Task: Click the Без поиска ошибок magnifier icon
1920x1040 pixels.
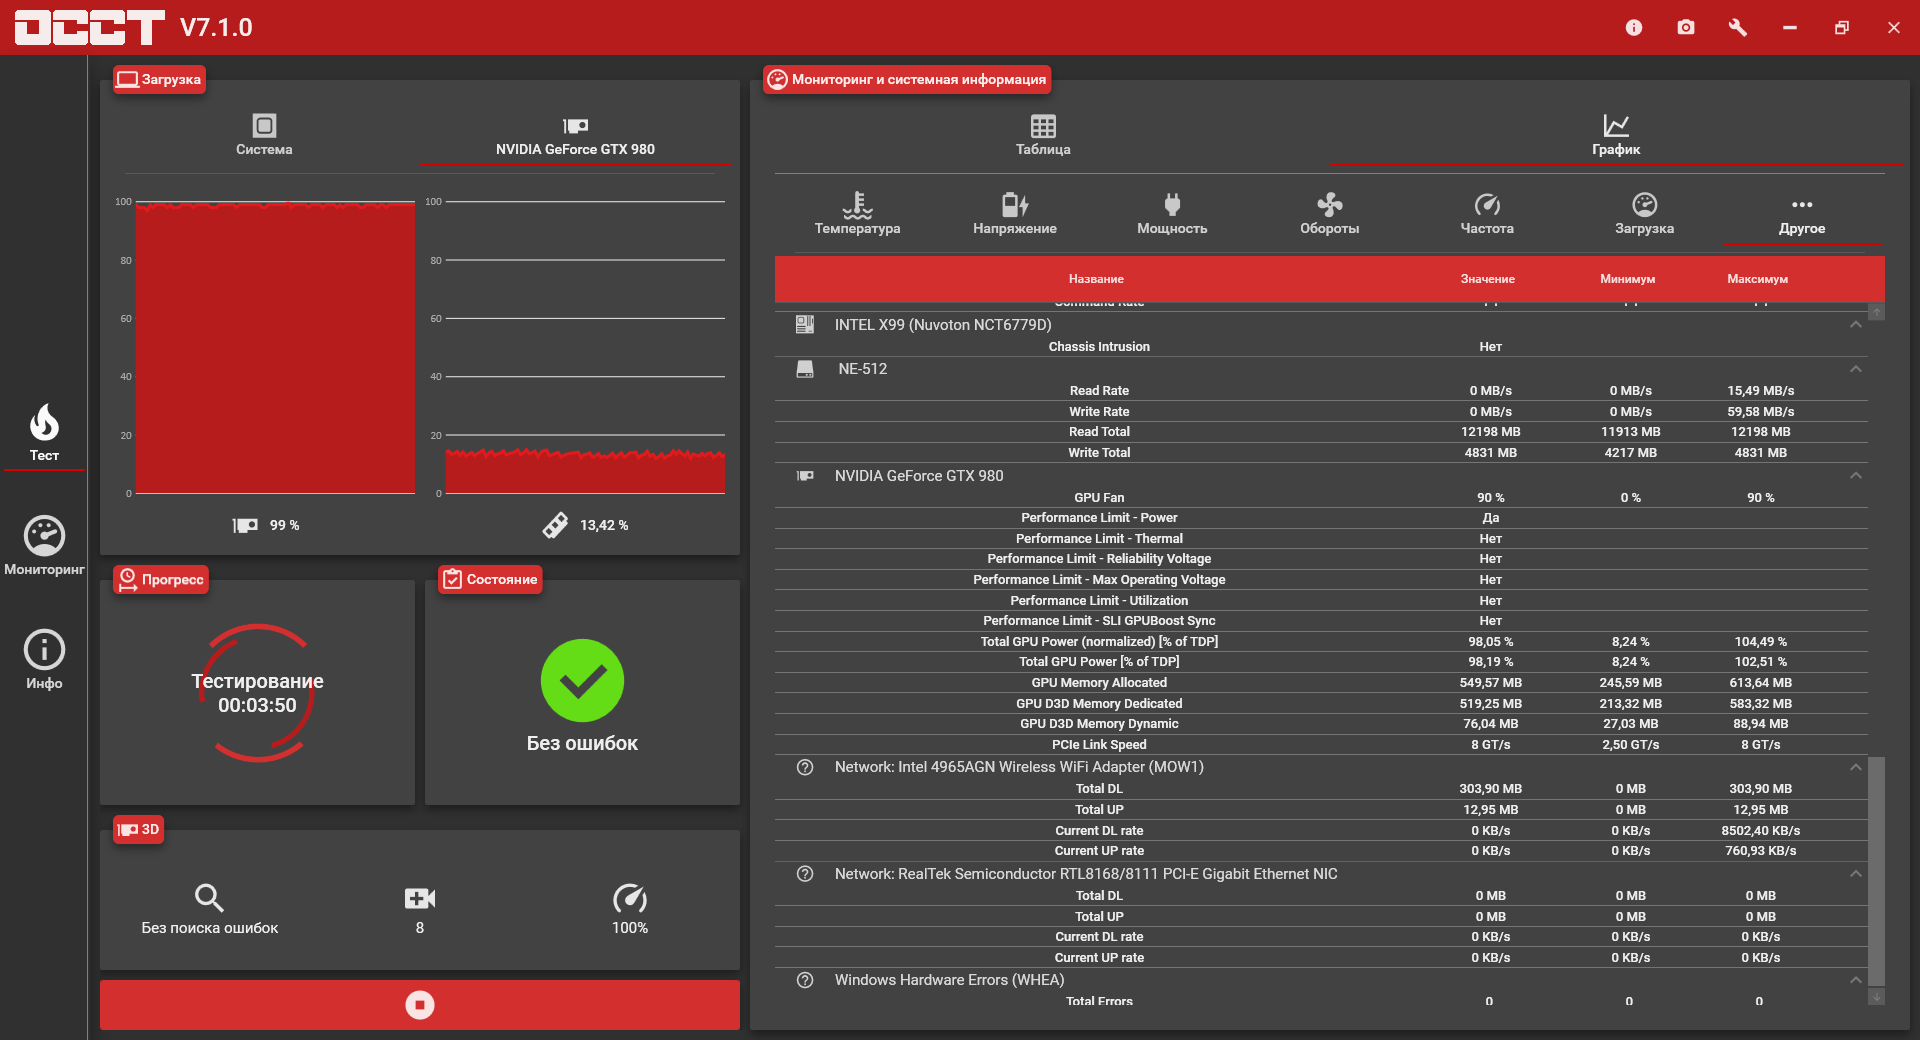Action: [209, 898]
